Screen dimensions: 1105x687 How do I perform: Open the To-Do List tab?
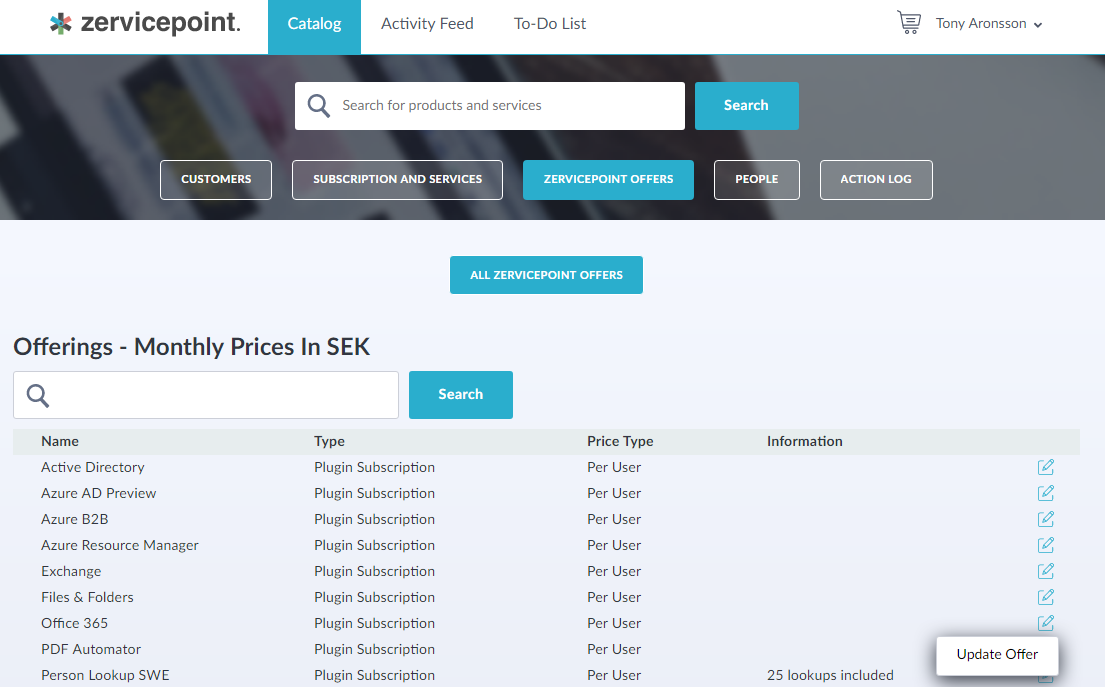[x=550, y=24]
